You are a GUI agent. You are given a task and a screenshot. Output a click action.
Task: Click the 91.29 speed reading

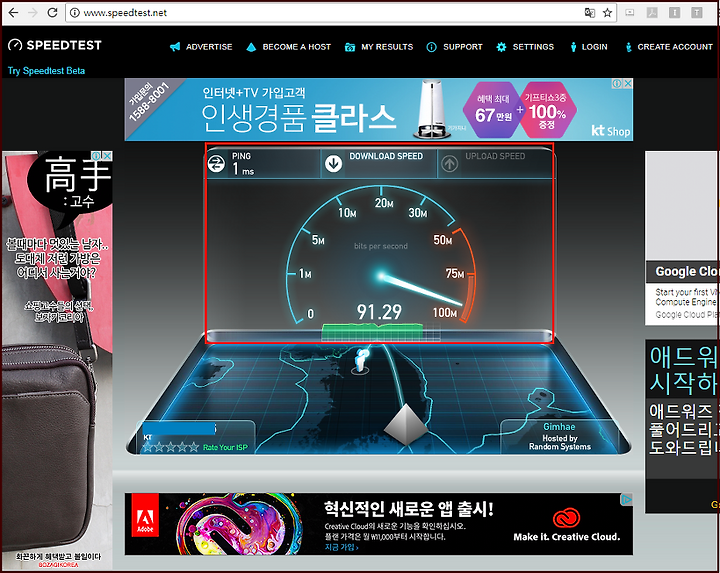tap(379, 312)
